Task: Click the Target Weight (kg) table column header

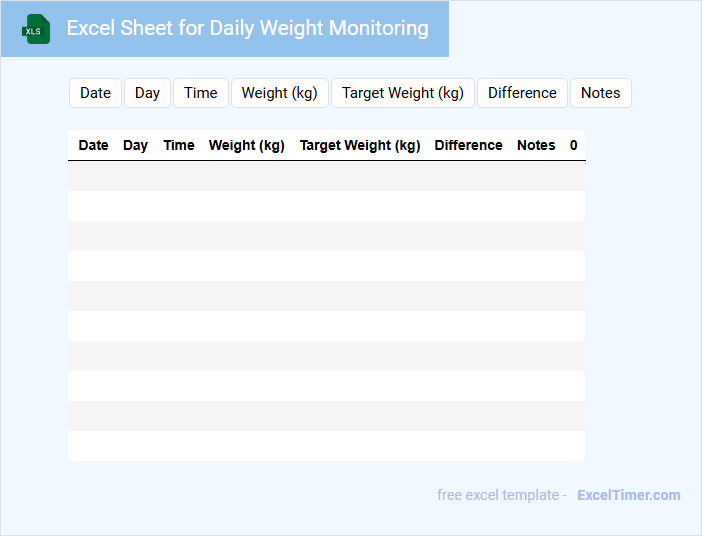Action: (360, 145)
